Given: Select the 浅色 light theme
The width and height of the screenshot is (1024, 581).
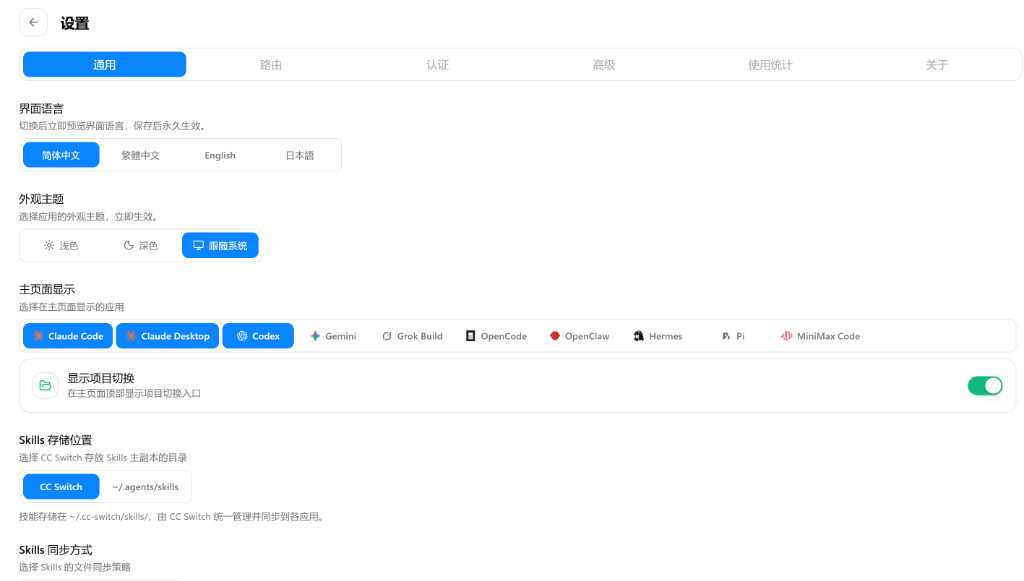Looking at the screenshot, I should click(61, 245).
